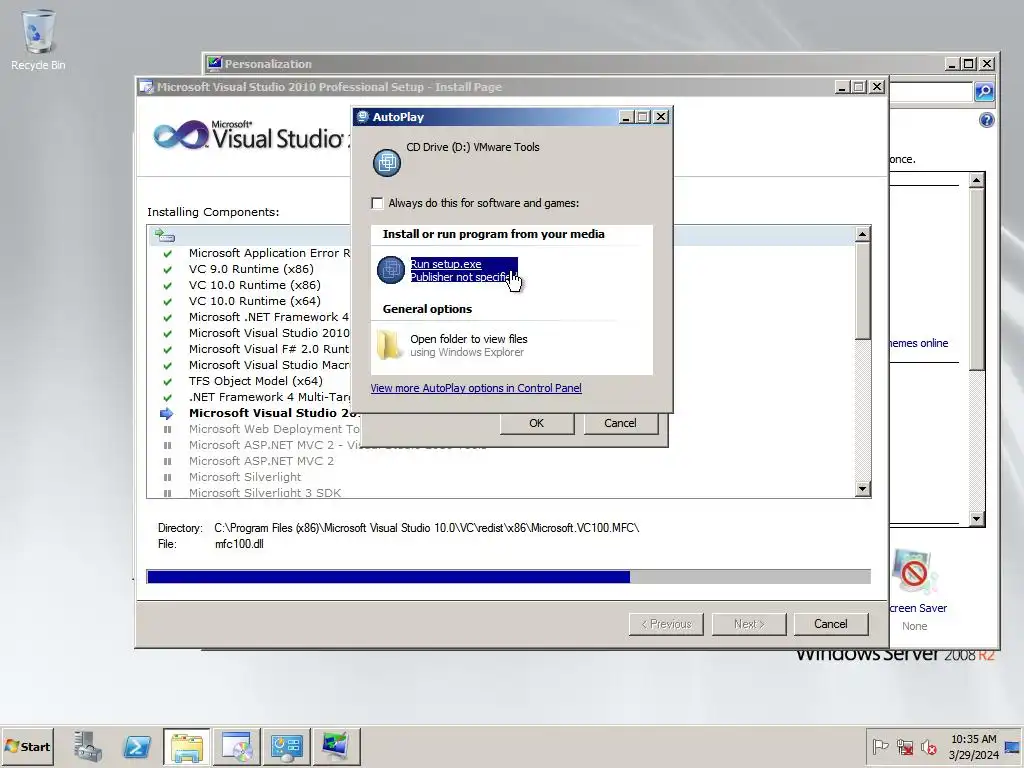The image size is (1024, 768).
Task: Select TFS Object Model (x64) row
Action: coord(255,381)
